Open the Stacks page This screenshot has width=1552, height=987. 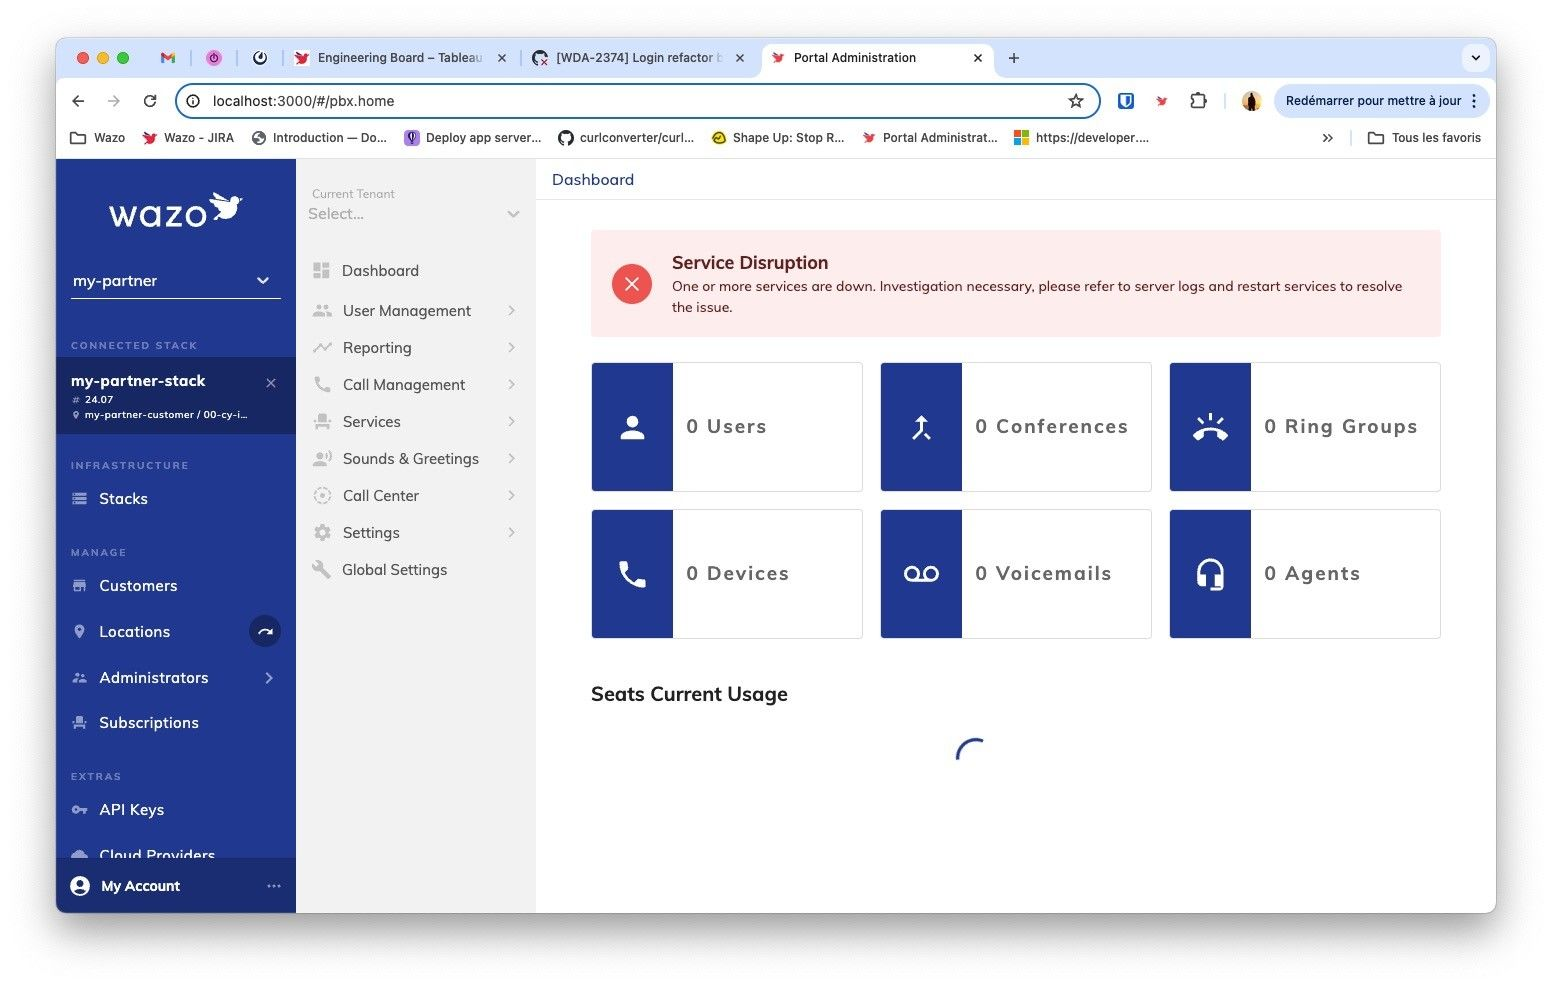pyautogui.click(x=123, y=499)
